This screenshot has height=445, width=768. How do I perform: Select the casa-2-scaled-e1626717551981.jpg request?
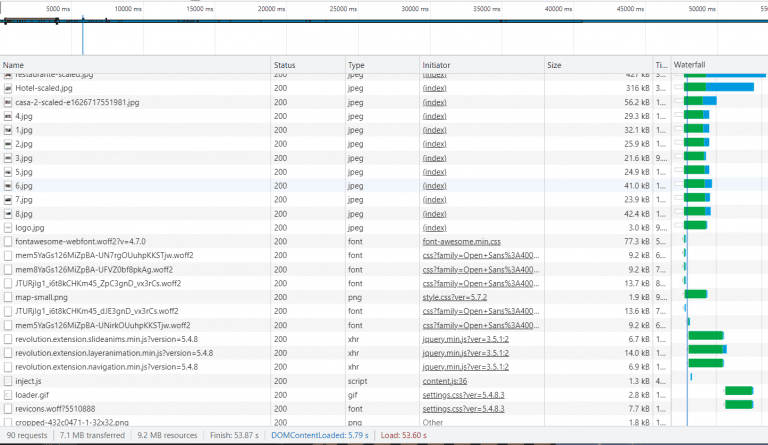pyautogui.click(x=77, y=102)
